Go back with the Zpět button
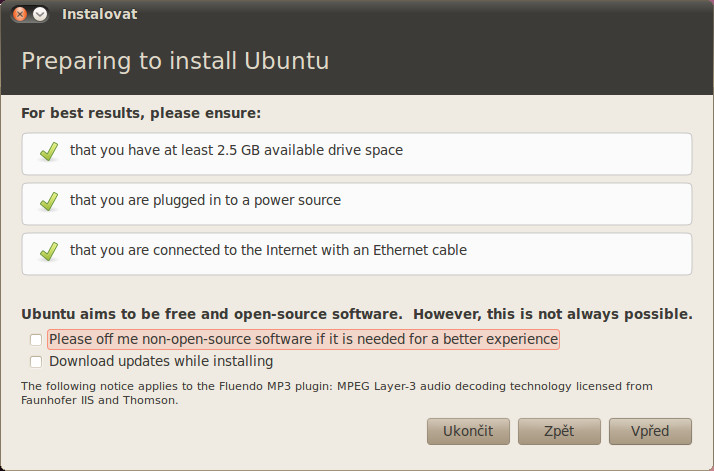 559,431
